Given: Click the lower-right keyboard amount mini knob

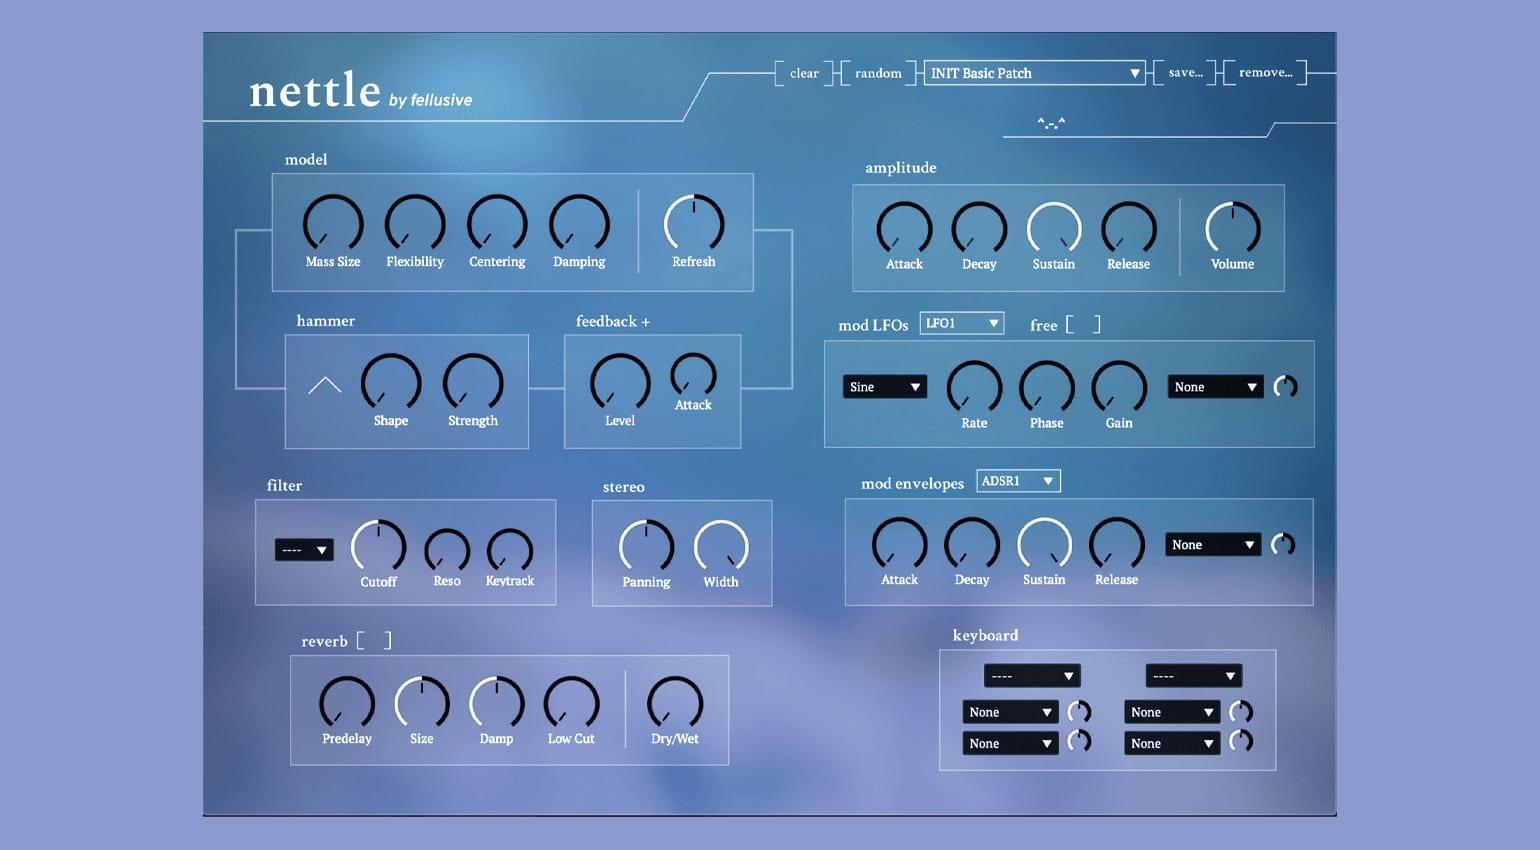Looking at the screenshot, I should (1241, 741).
